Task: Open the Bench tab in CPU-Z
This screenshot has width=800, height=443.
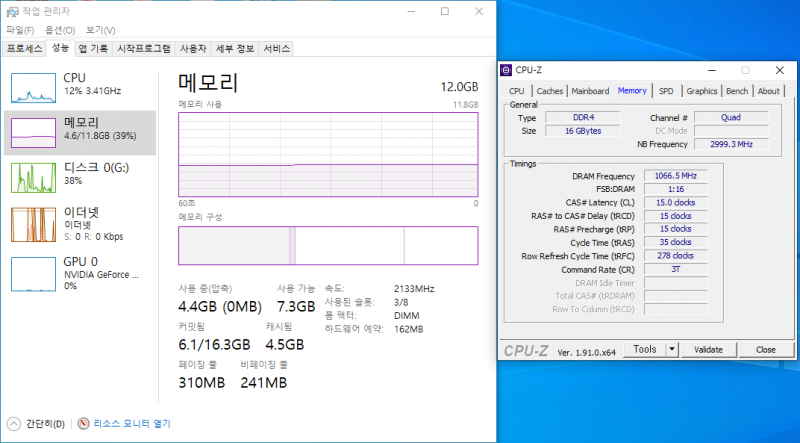Action: (737, 91)
